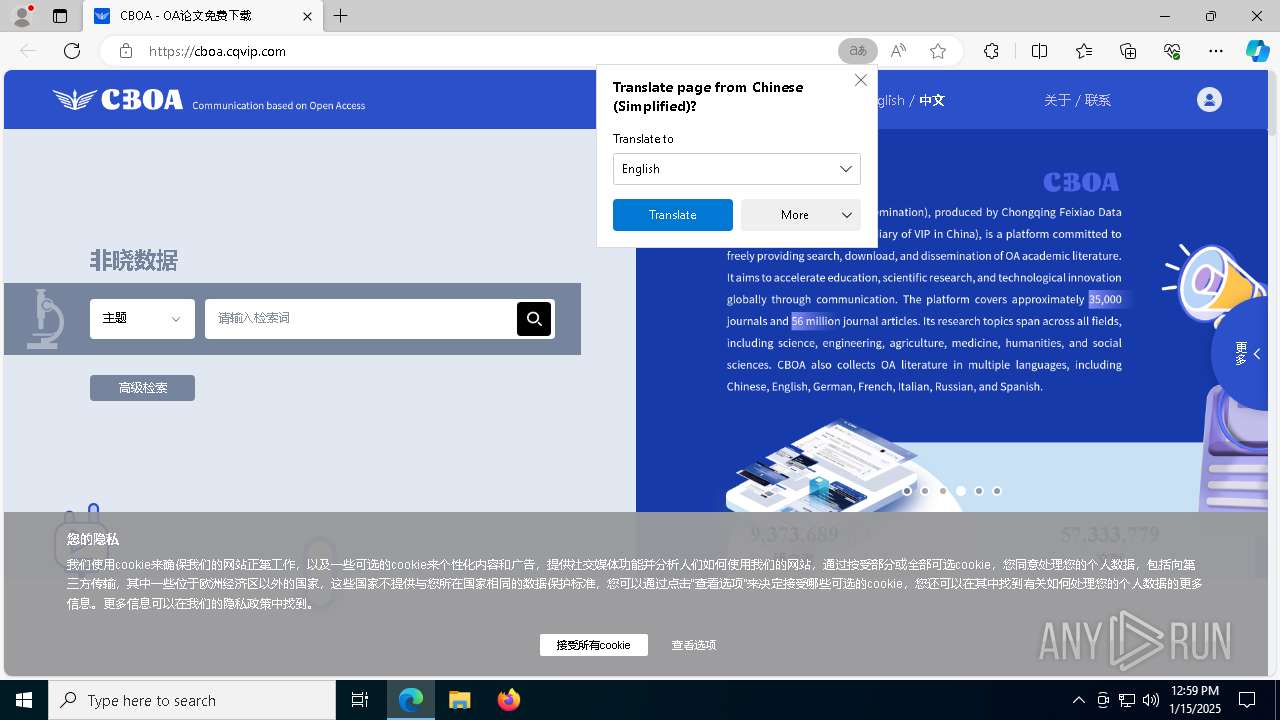Open the user account avatar

tap(1209, 99)
